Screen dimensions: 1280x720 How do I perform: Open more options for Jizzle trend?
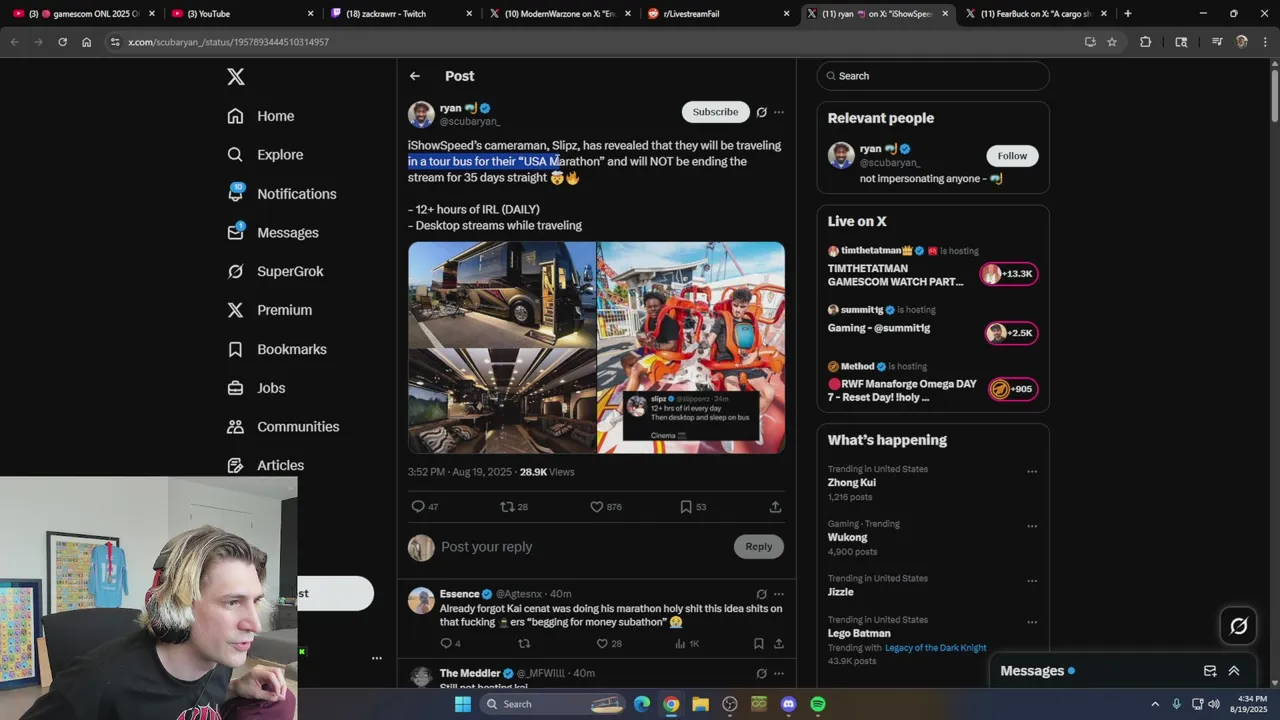click(x=1032, y=581)
